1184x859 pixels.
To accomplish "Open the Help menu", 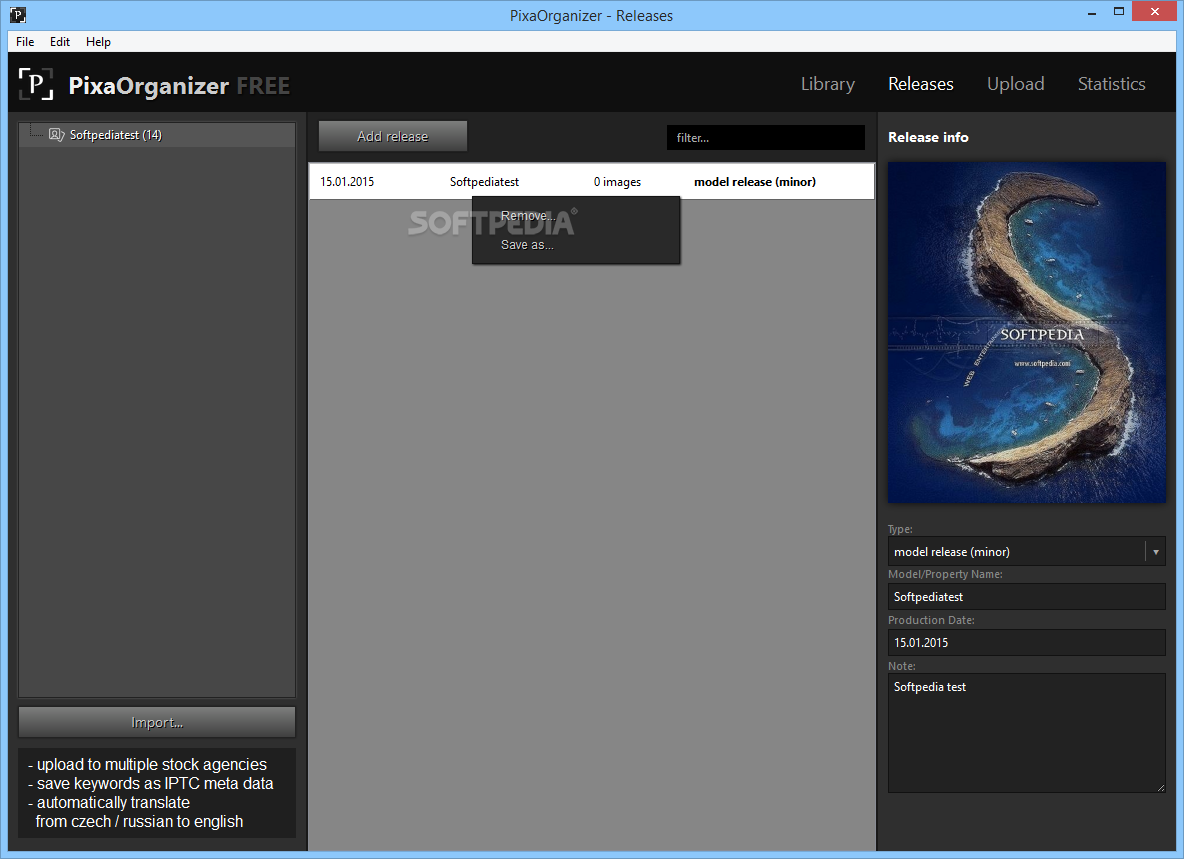I will pos(98,42).
